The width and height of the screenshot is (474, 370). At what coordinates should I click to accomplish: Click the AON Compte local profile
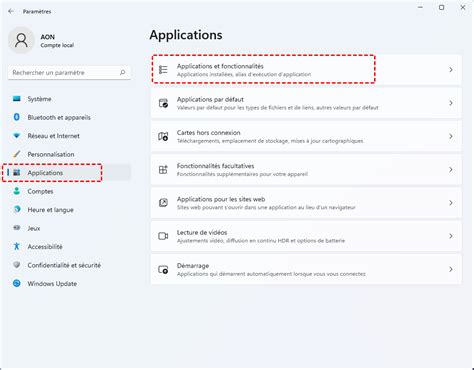41,40
